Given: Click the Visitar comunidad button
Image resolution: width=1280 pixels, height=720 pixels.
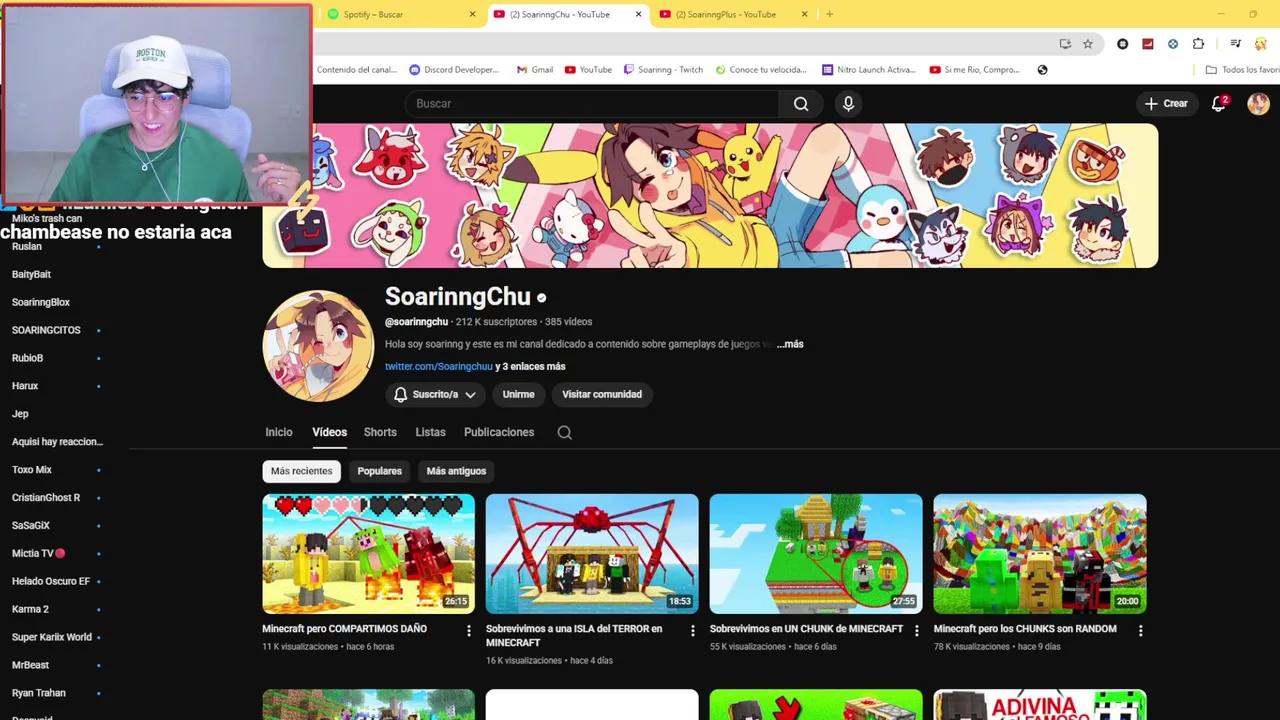Looking at the screenshot, I should (x=602, y=394).
